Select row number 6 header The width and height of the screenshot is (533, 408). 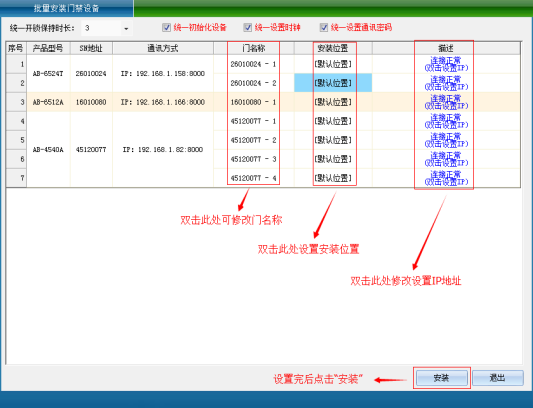[x=16, y=159]
